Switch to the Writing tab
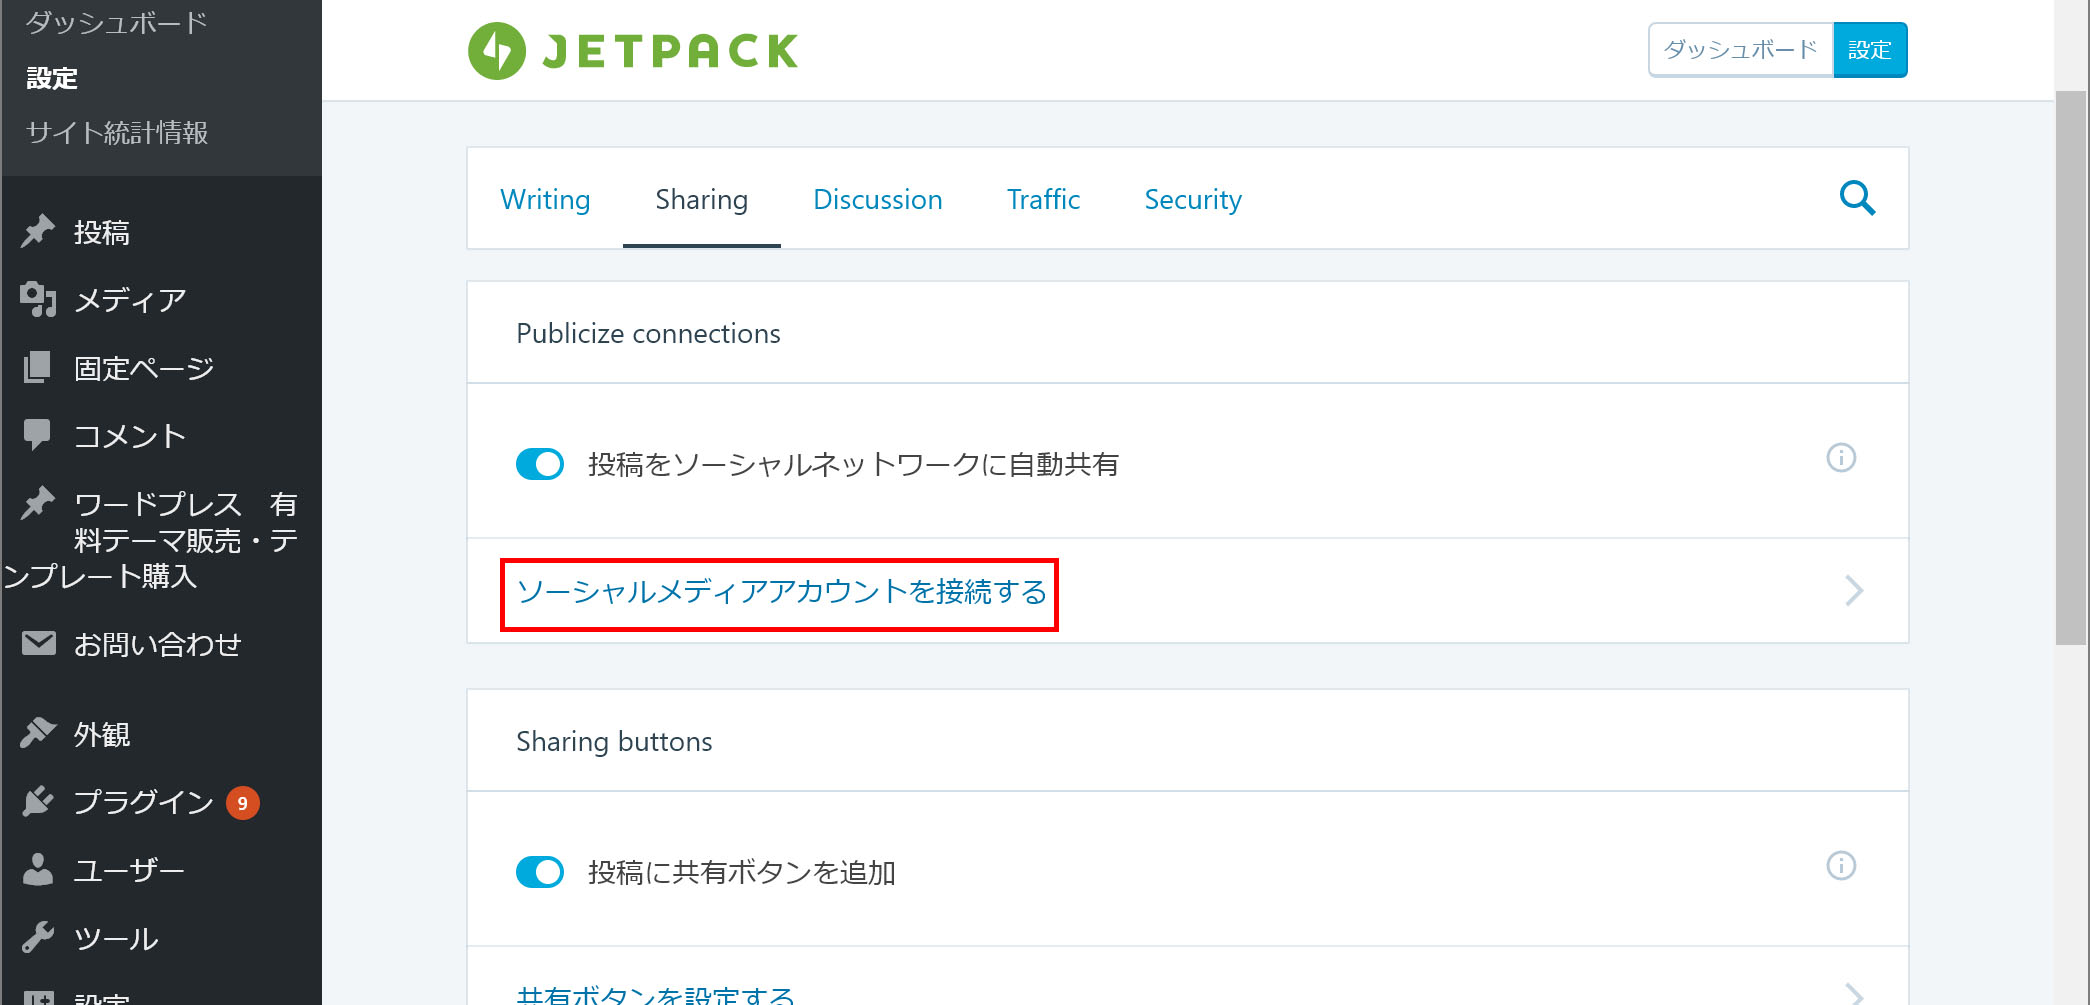 [545, 199]
